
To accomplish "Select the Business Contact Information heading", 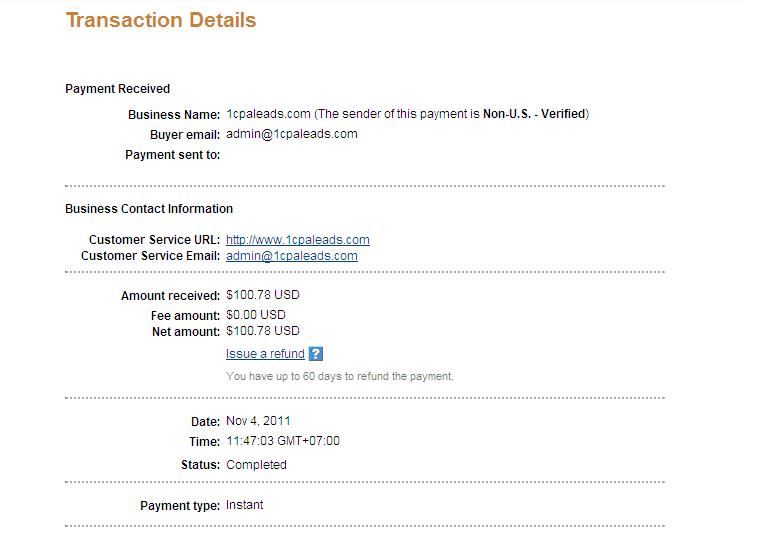I will [149, 209].
